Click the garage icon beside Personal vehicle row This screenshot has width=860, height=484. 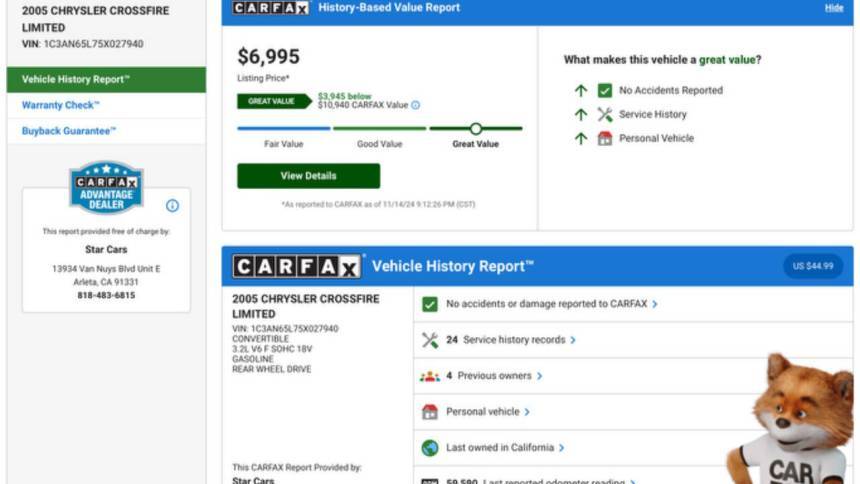tap(429, 412)
